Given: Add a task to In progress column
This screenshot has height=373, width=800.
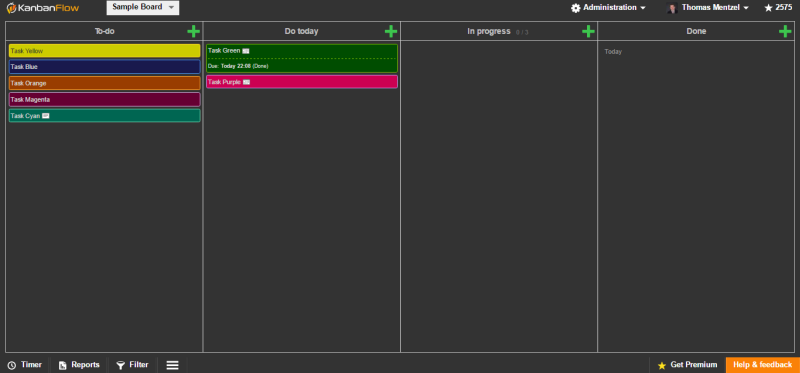Looking at the screenshot, I should pos(588,32).
